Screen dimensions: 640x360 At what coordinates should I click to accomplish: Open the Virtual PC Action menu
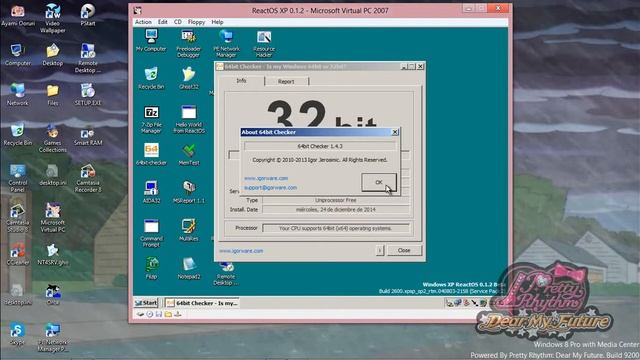click(143, 22)
